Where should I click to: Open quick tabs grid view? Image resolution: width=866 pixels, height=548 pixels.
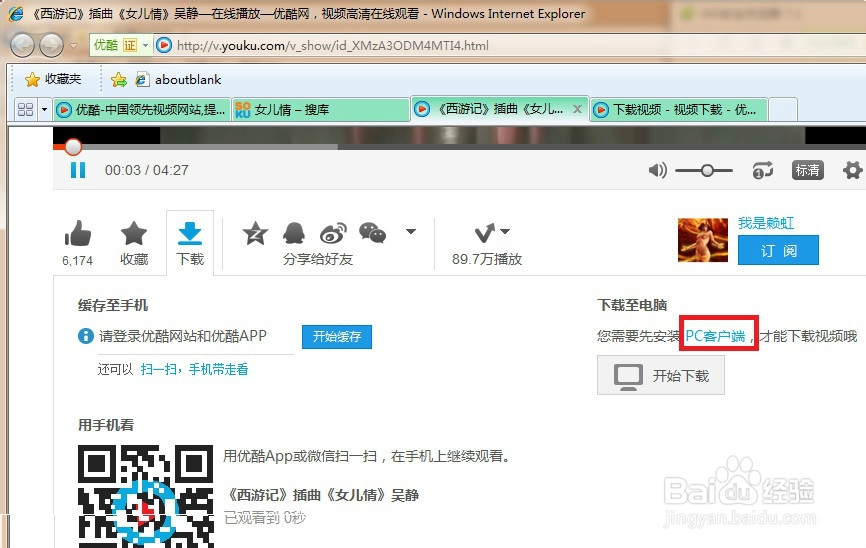click(26, 109)
